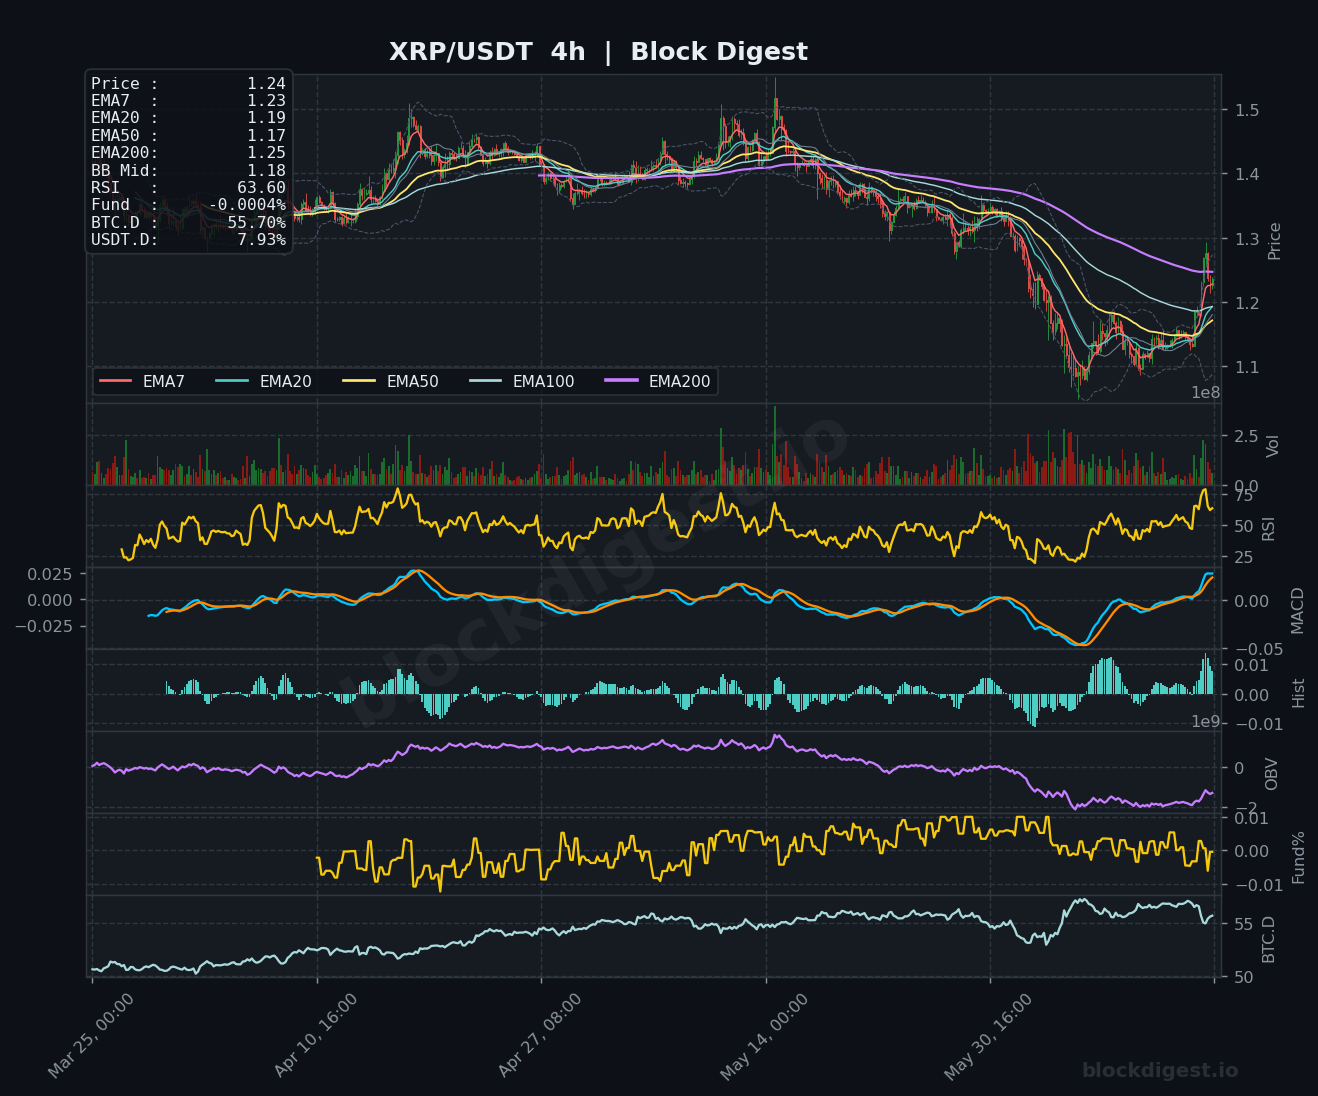
Task: Click the -2 tick on OBV axis
Action: (1245, 808)
